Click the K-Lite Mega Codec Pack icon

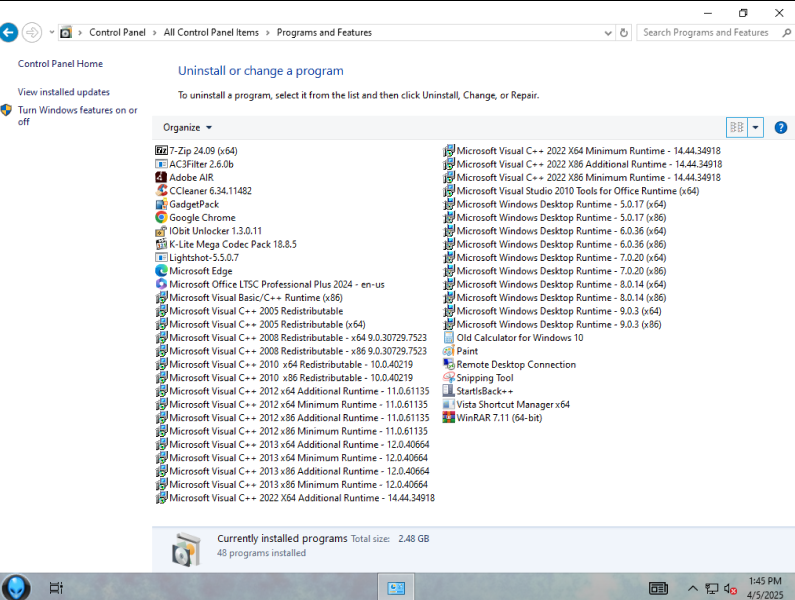pos(161,244)
